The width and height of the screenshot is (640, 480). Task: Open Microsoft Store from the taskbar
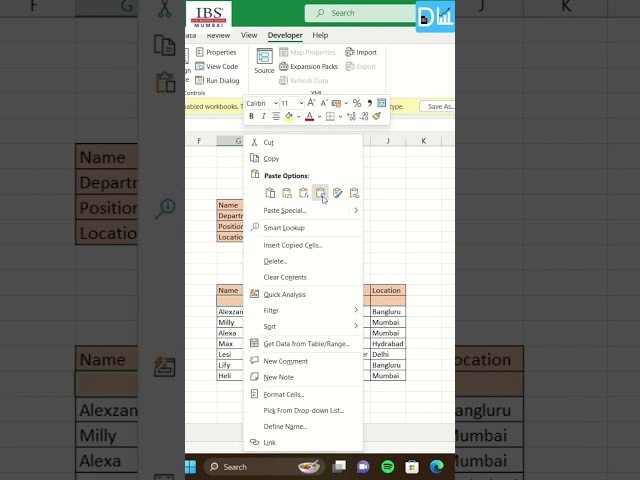(412, 467)
